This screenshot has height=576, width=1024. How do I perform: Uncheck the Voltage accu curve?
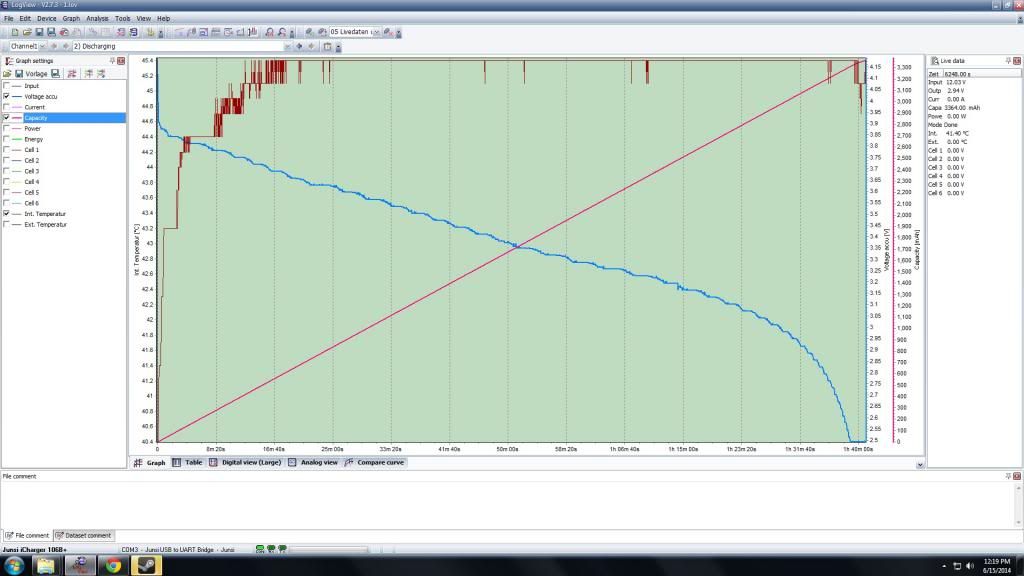point(7,96)
